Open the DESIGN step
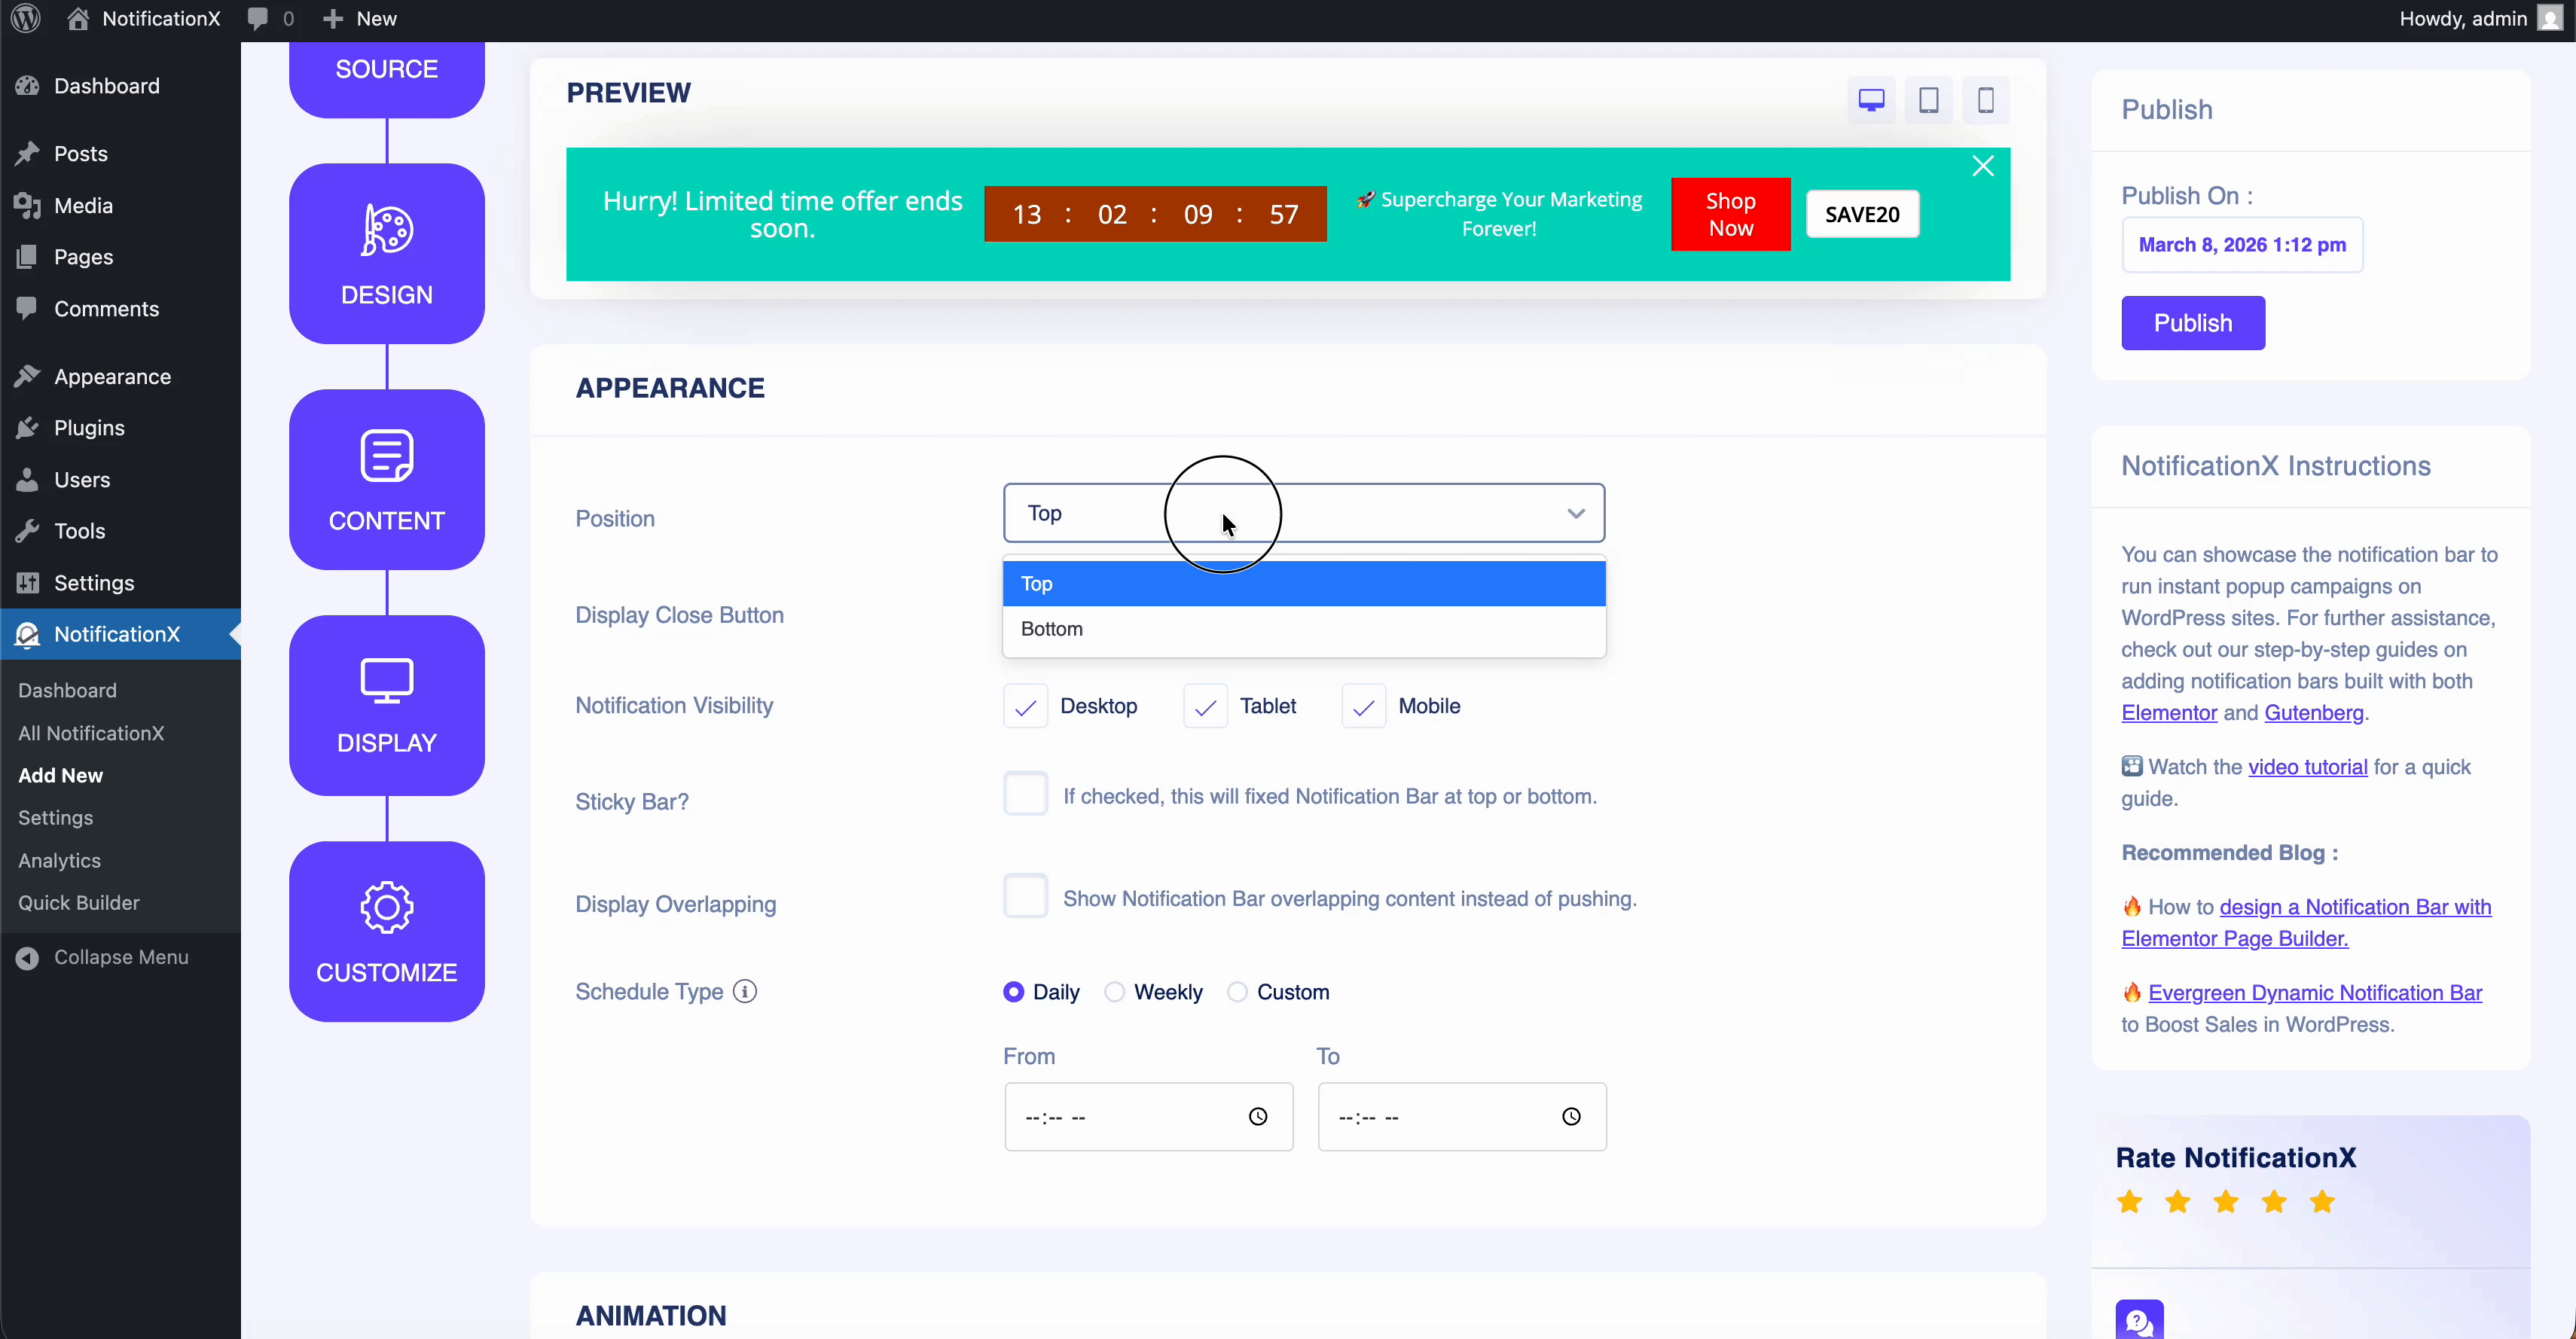This screenshot has height=1339, width=2576. [386, 252]
